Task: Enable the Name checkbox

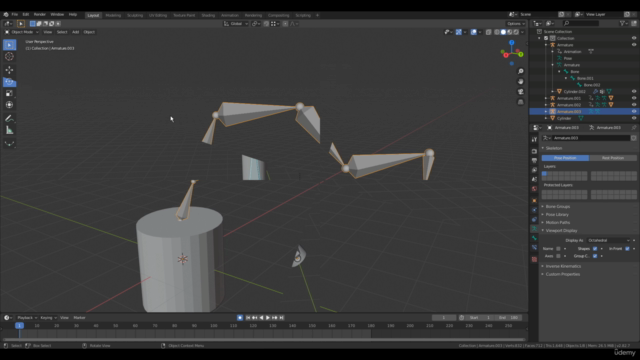Action: [558, 249]
